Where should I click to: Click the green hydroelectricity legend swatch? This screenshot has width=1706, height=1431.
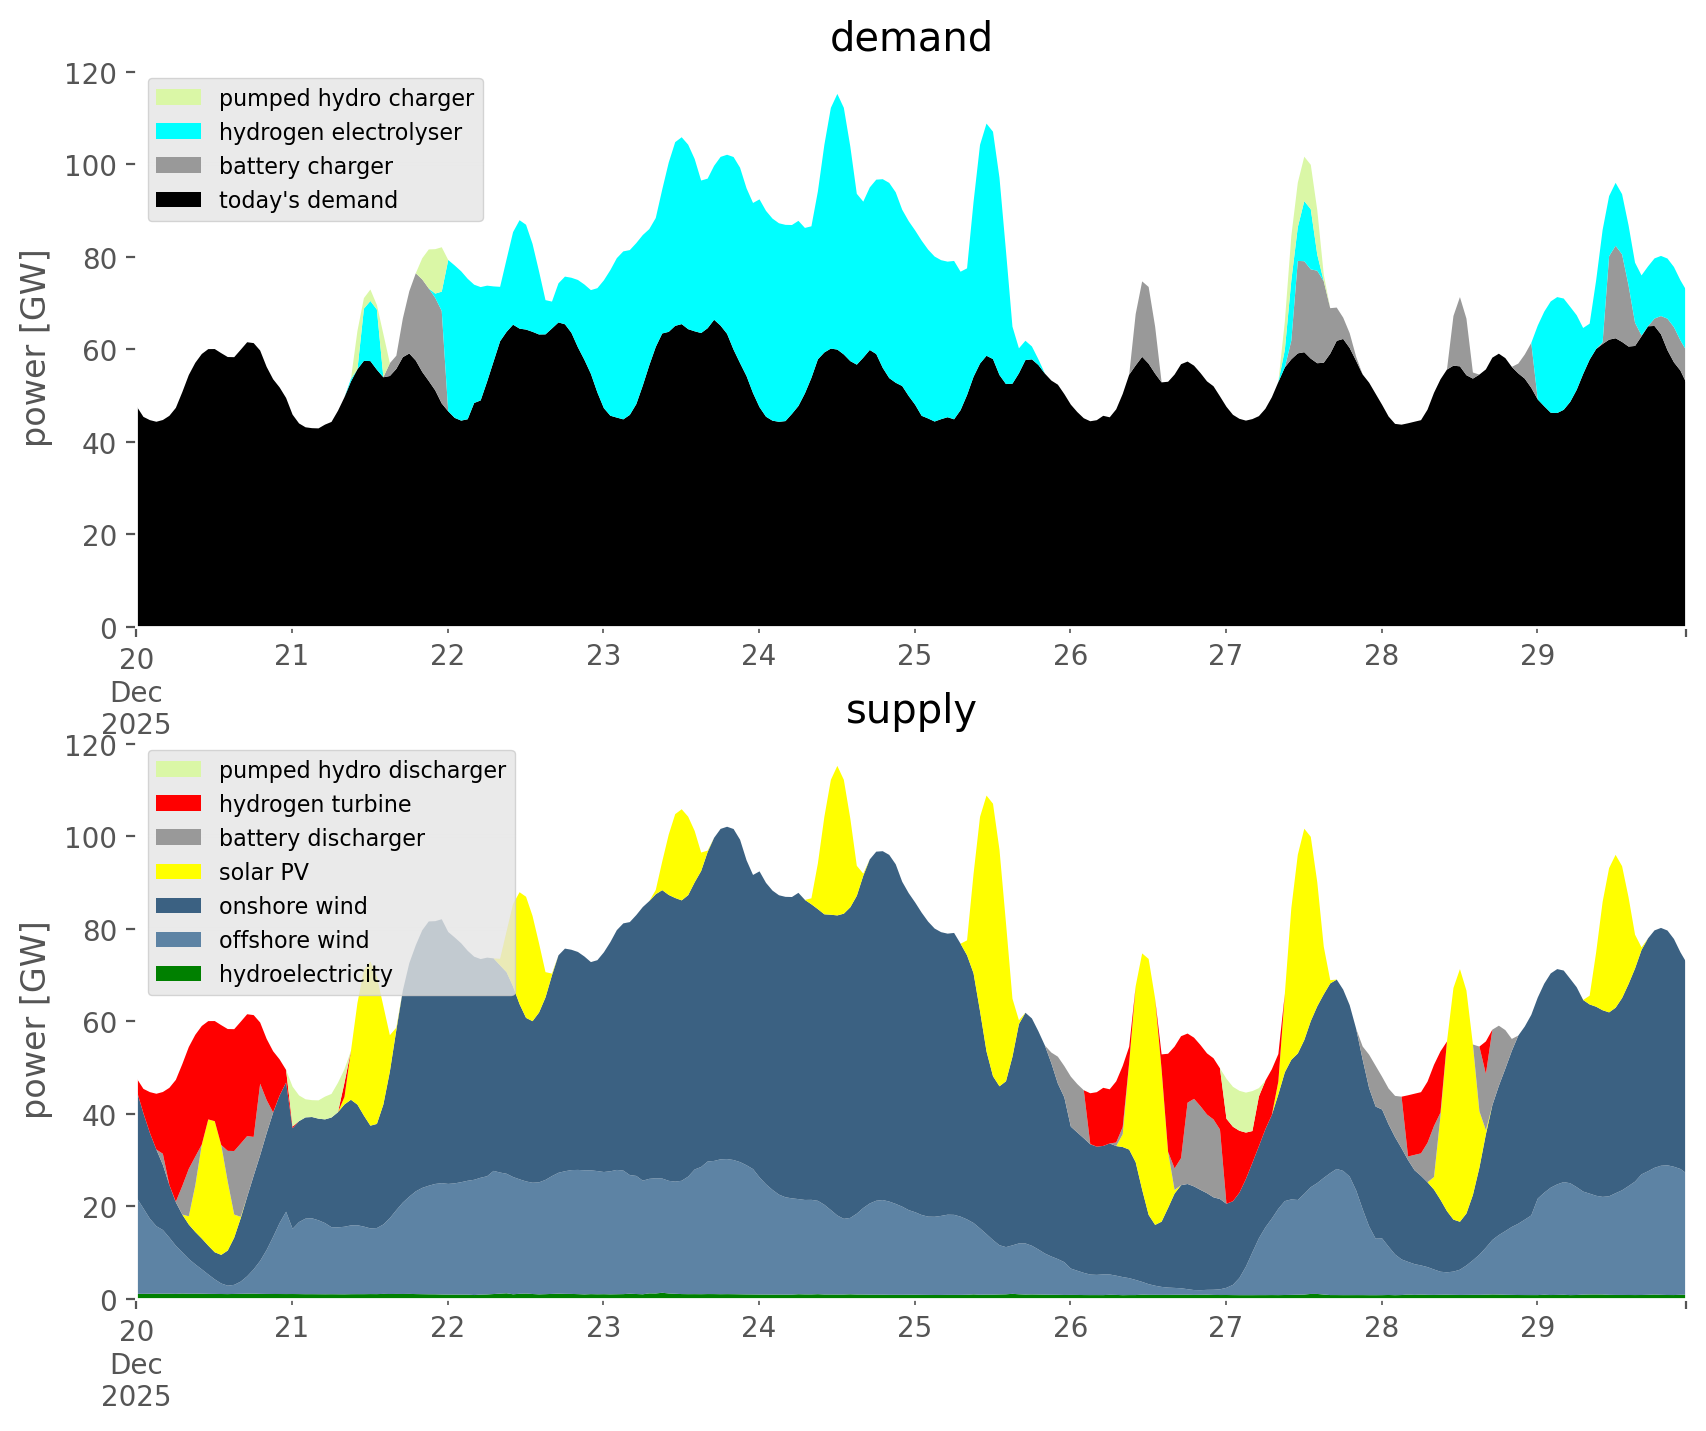coord(179,974)
